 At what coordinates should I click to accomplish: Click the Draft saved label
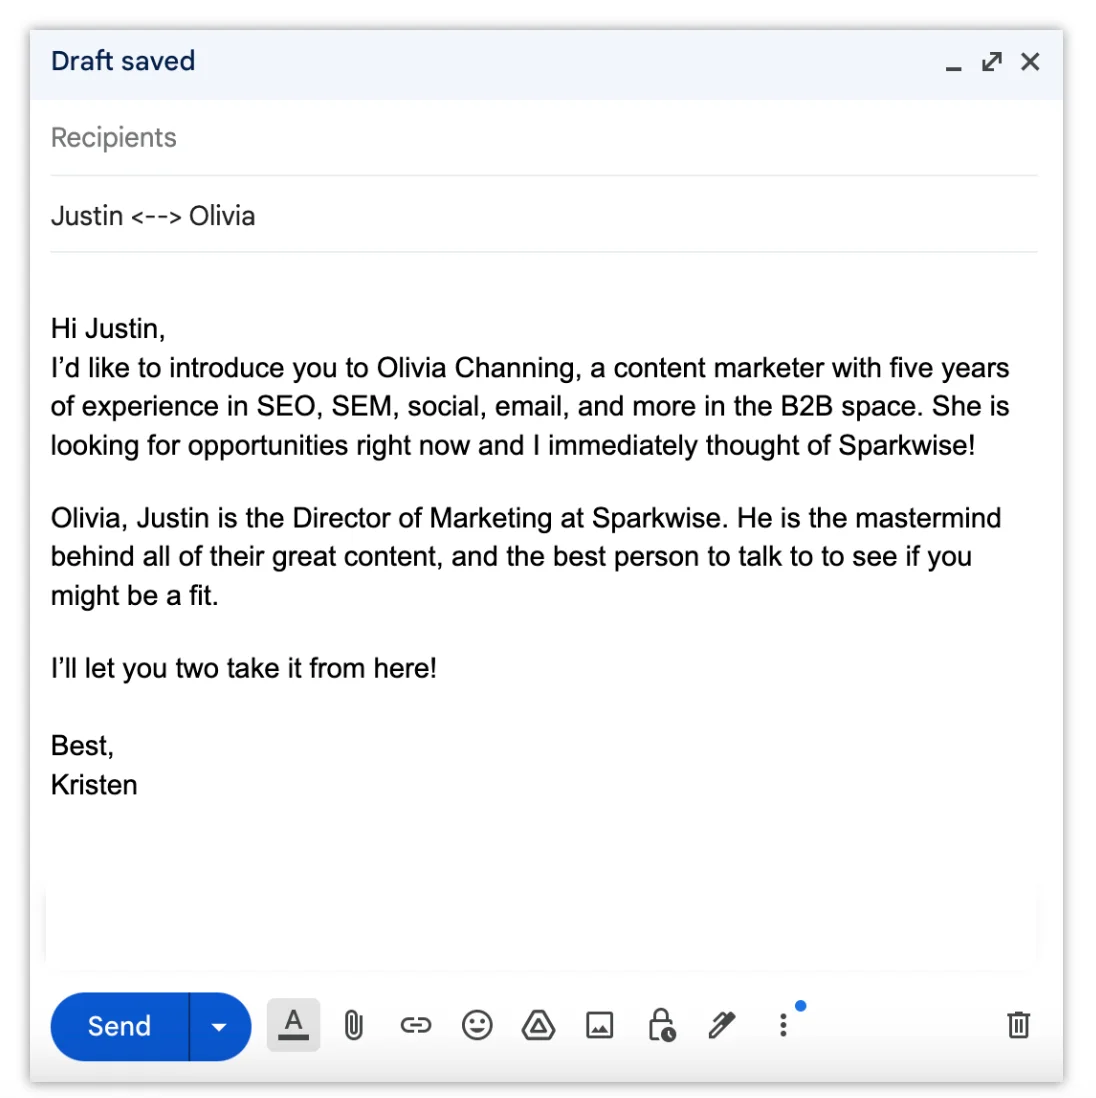(122, 61)
